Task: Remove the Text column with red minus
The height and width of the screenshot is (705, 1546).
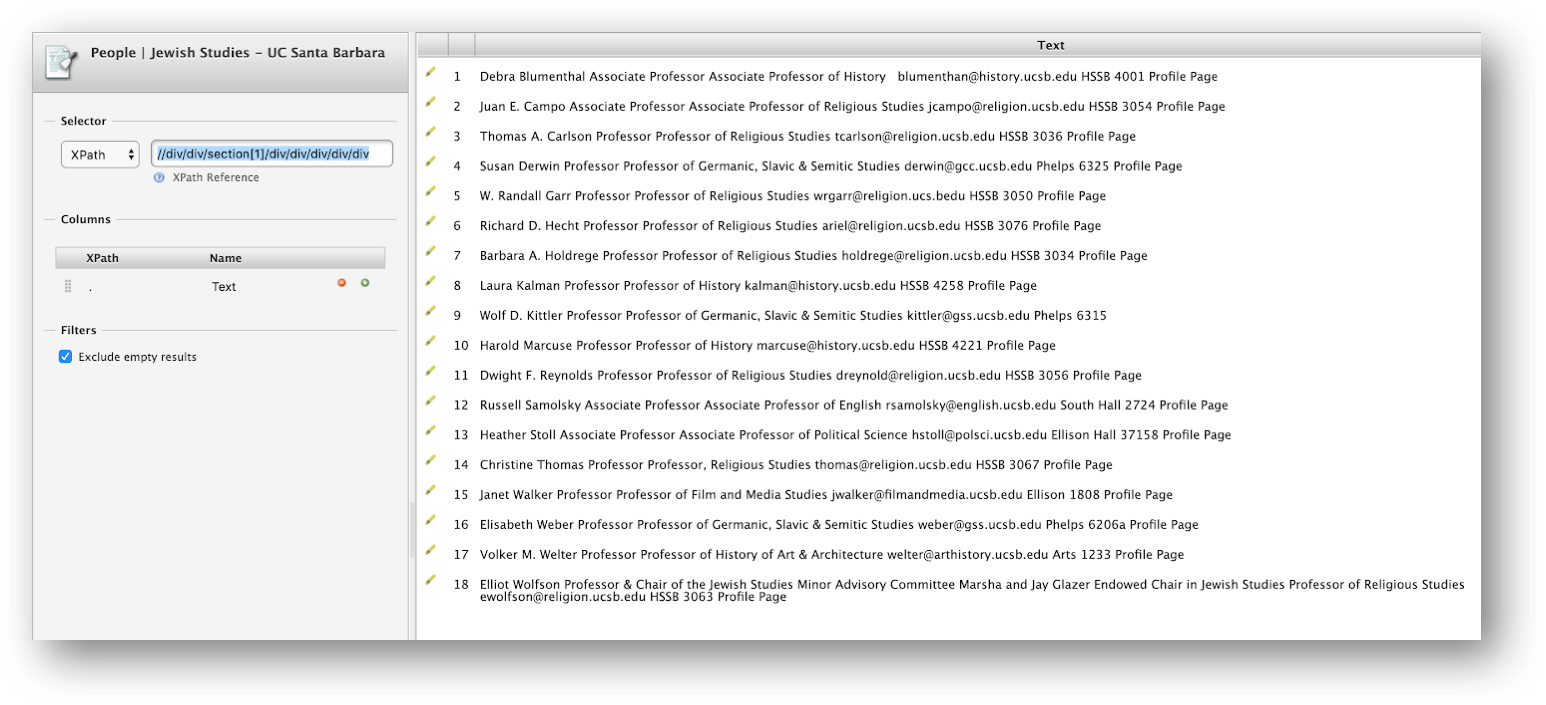Action: tap(342, 284)
